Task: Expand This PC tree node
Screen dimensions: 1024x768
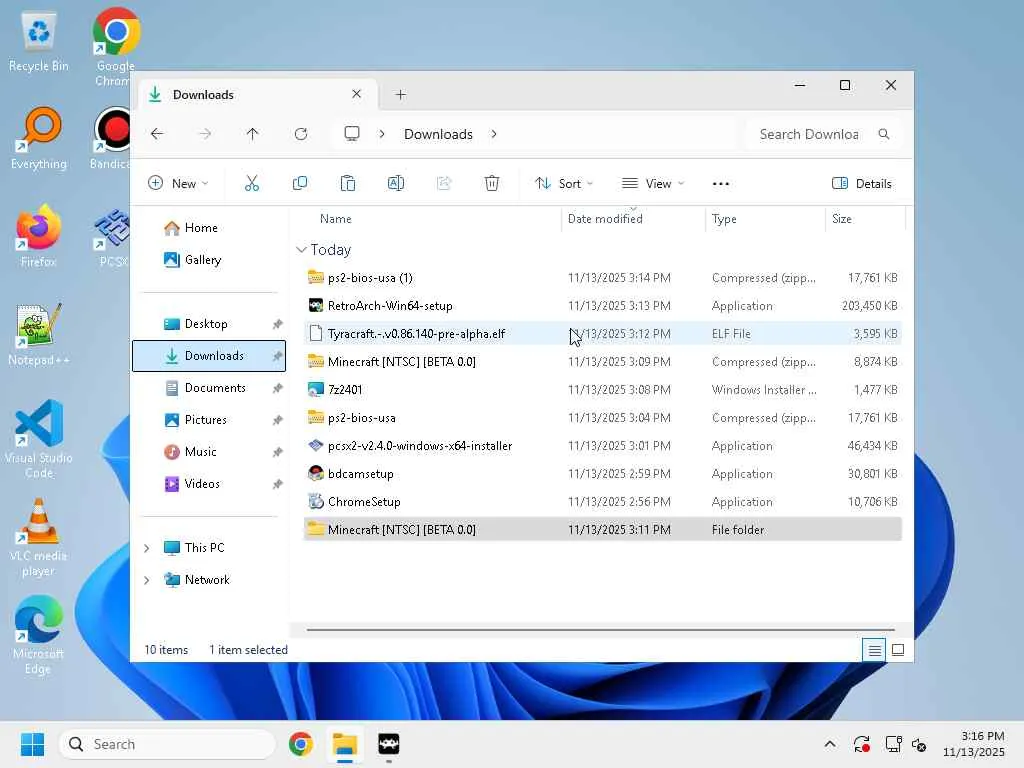Action: (x=147, y=548)
